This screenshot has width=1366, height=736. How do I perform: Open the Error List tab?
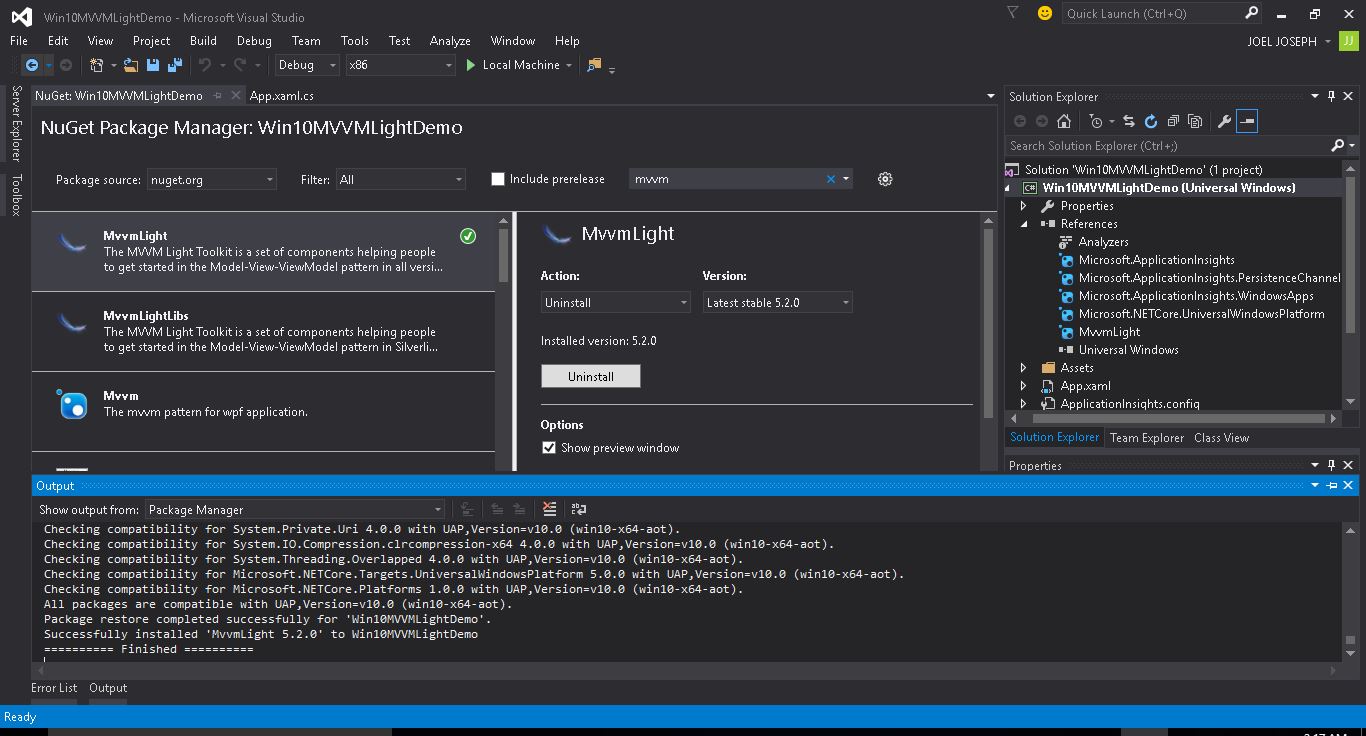(54, 688)
